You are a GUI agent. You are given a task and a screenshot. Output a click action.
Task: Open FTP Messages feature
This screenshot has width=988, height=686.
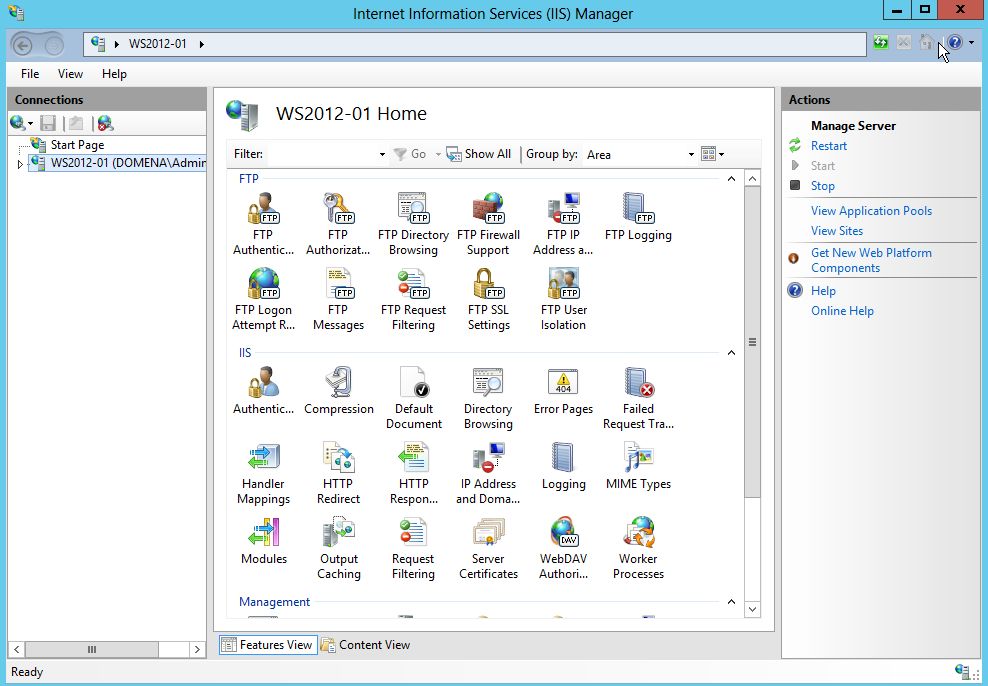click(338, 299)
